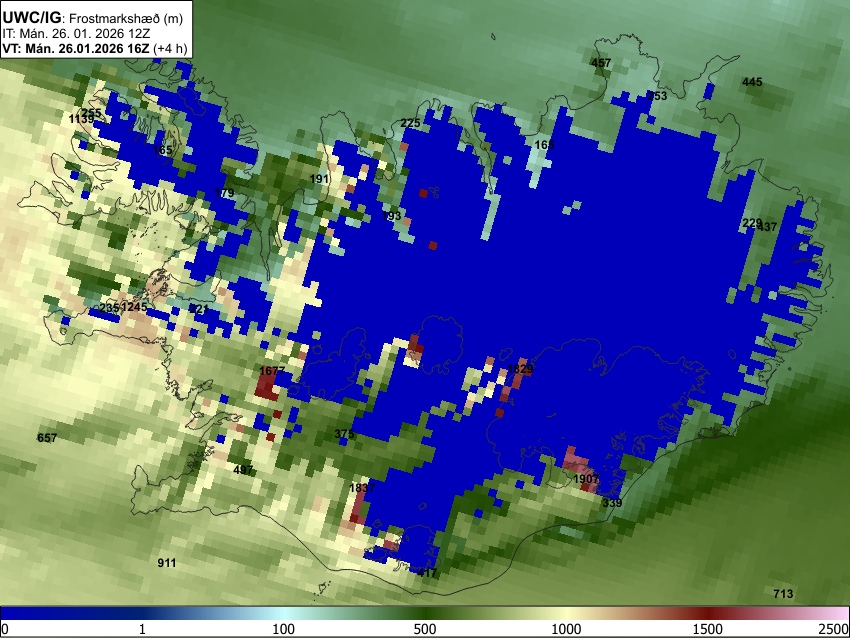Viewport: 850px width, 638px height.
Task: Click the map value 225
Action: (410, 123)
